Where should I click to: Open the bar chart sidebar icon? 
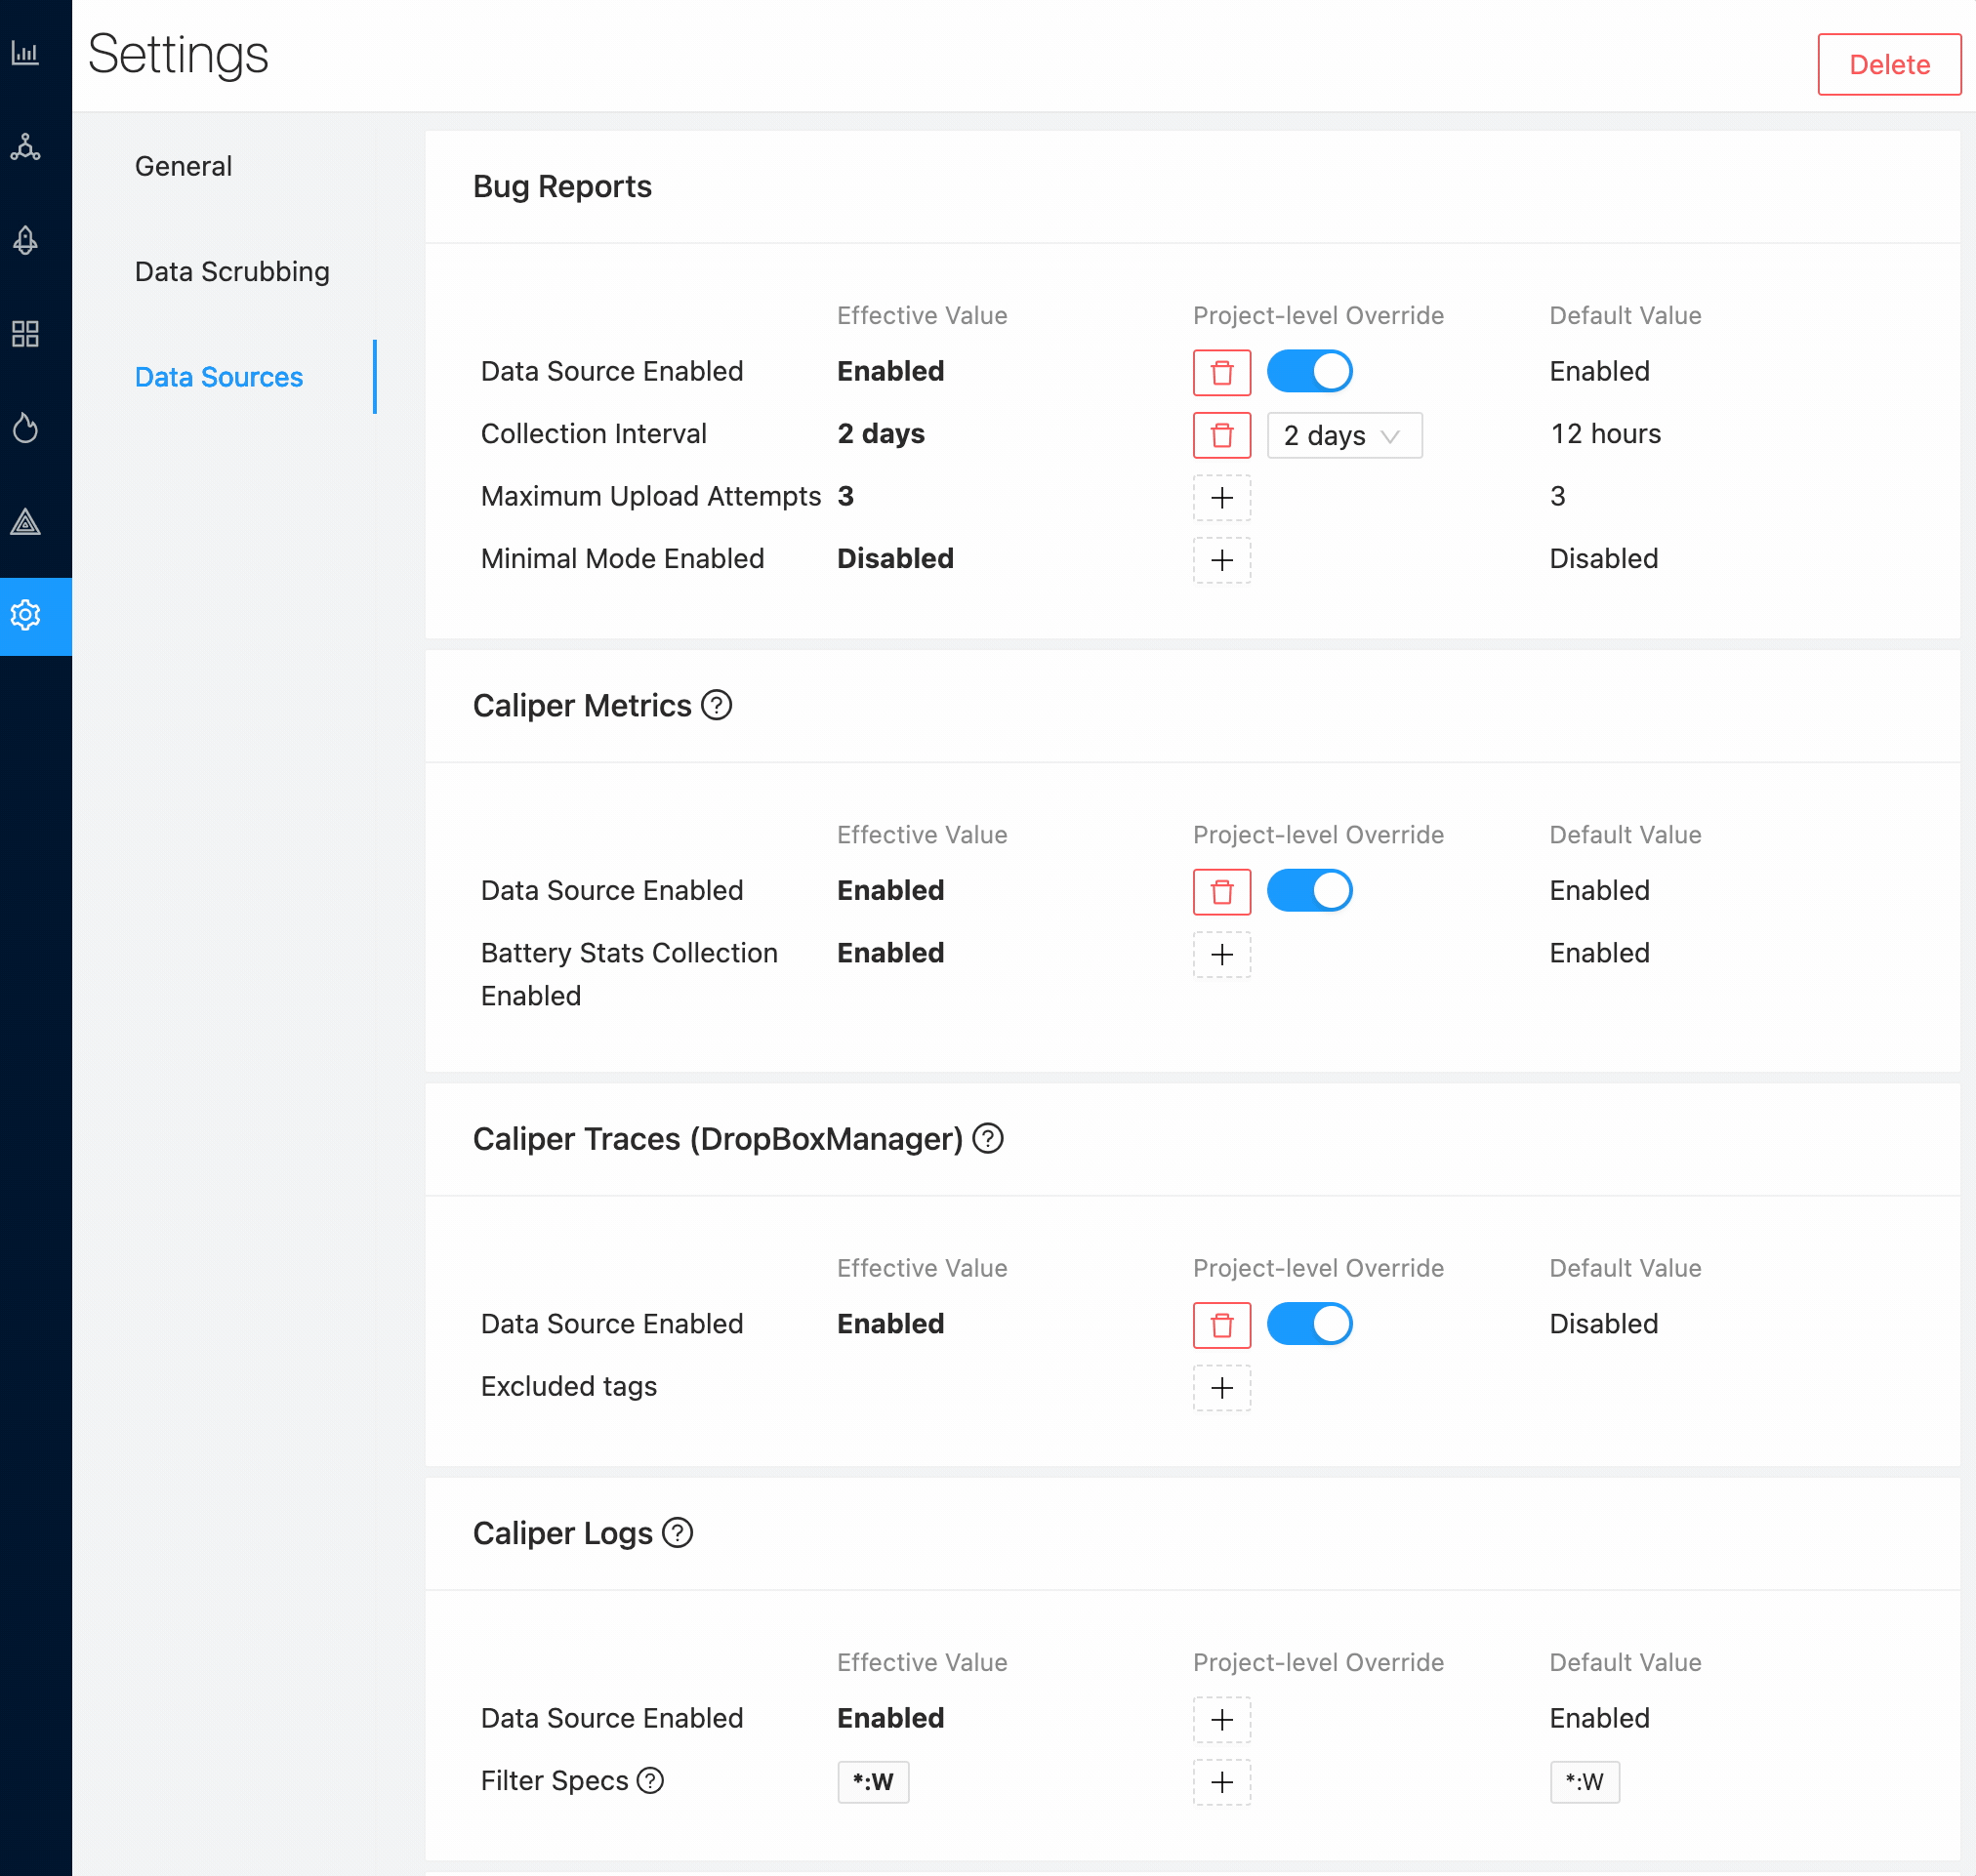pos(25,53)
